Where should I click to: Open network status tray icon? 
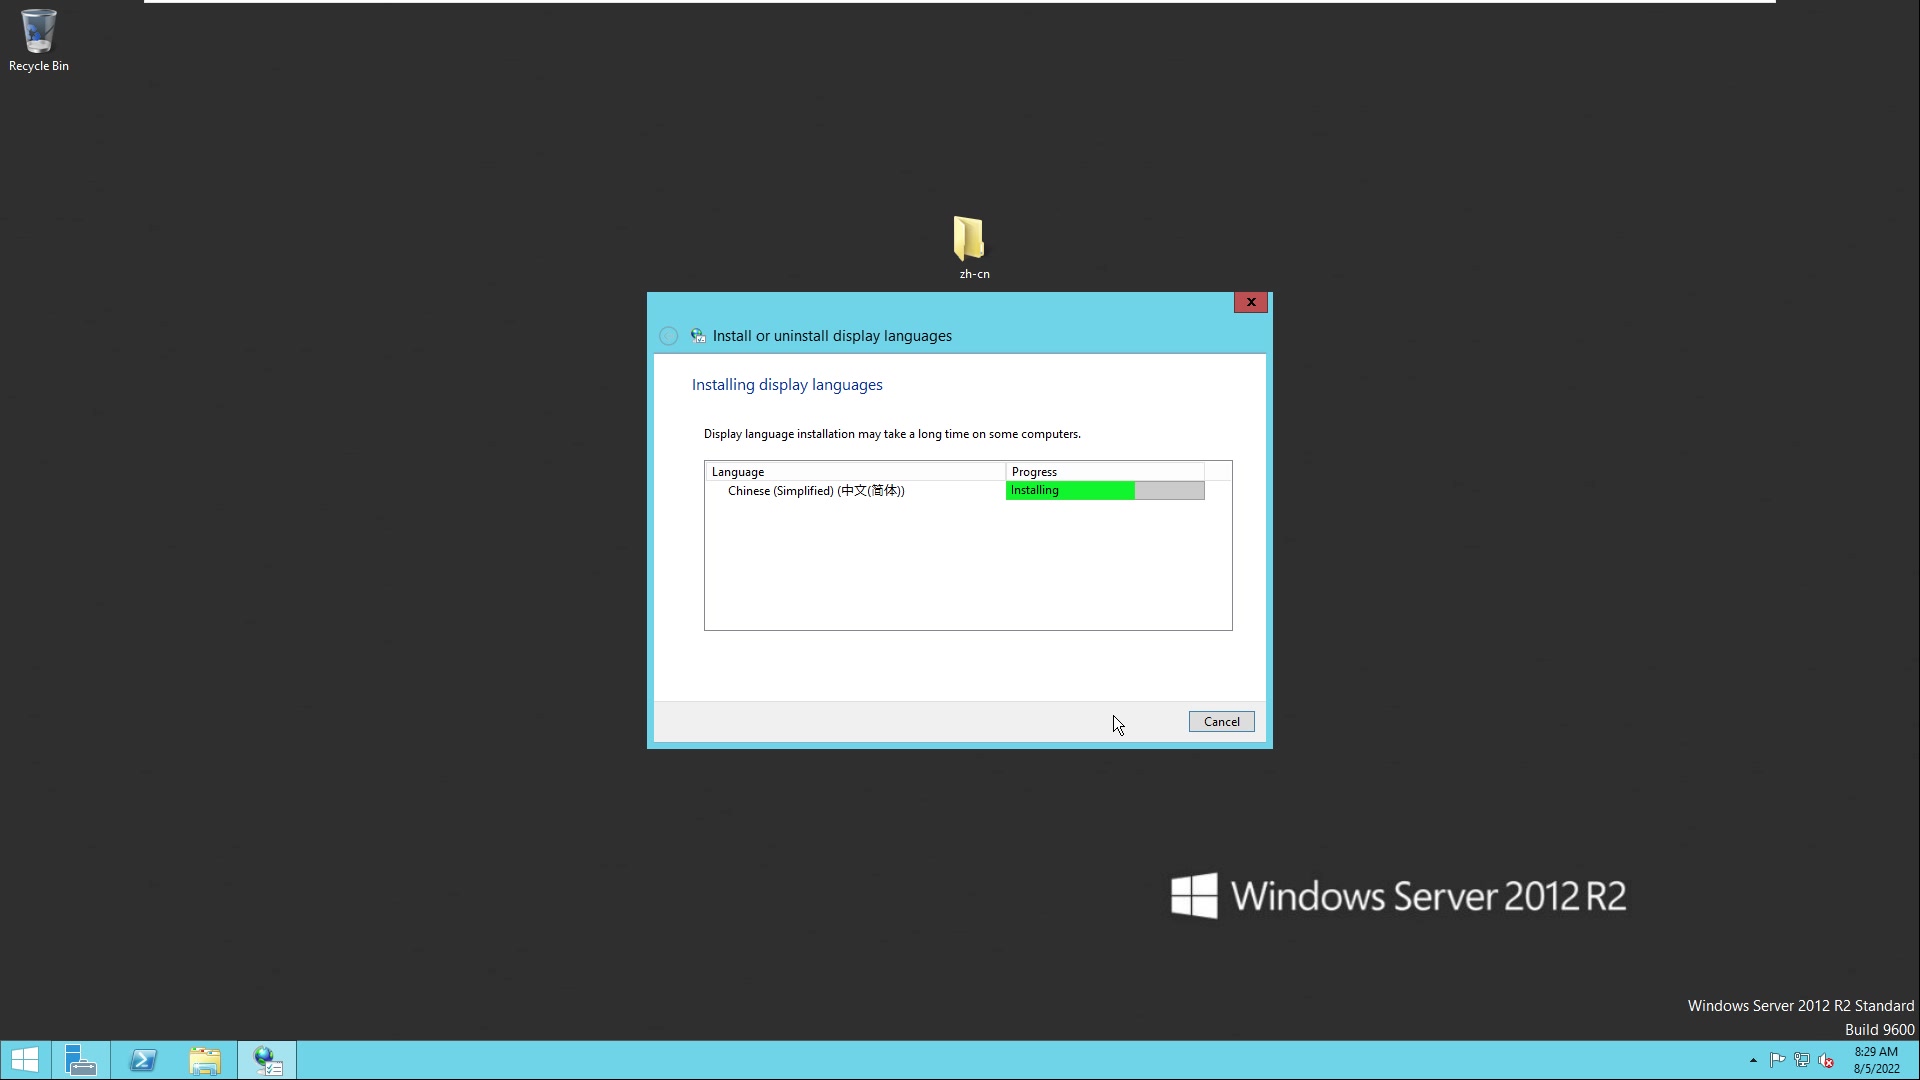click(1802, 1060)
